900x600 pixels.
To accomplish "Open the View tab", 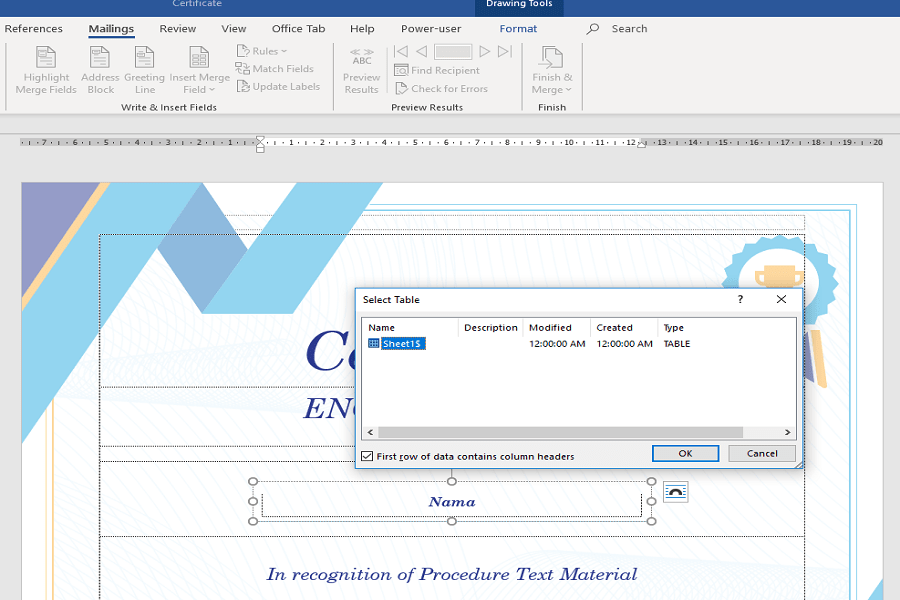I will coord(234,29).
